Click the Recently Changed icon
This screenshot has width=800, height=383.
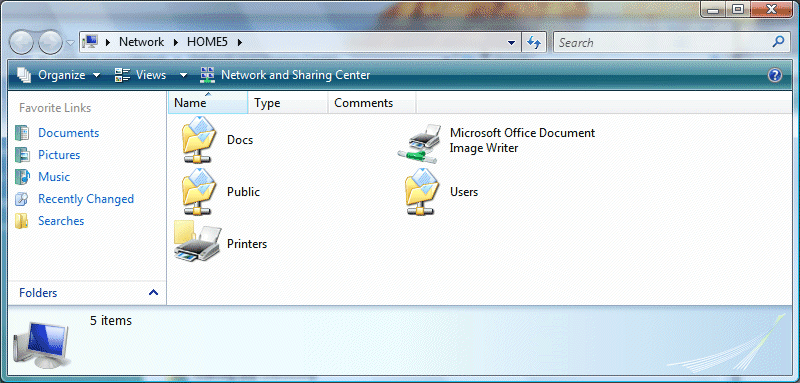(x=22, y=199)
